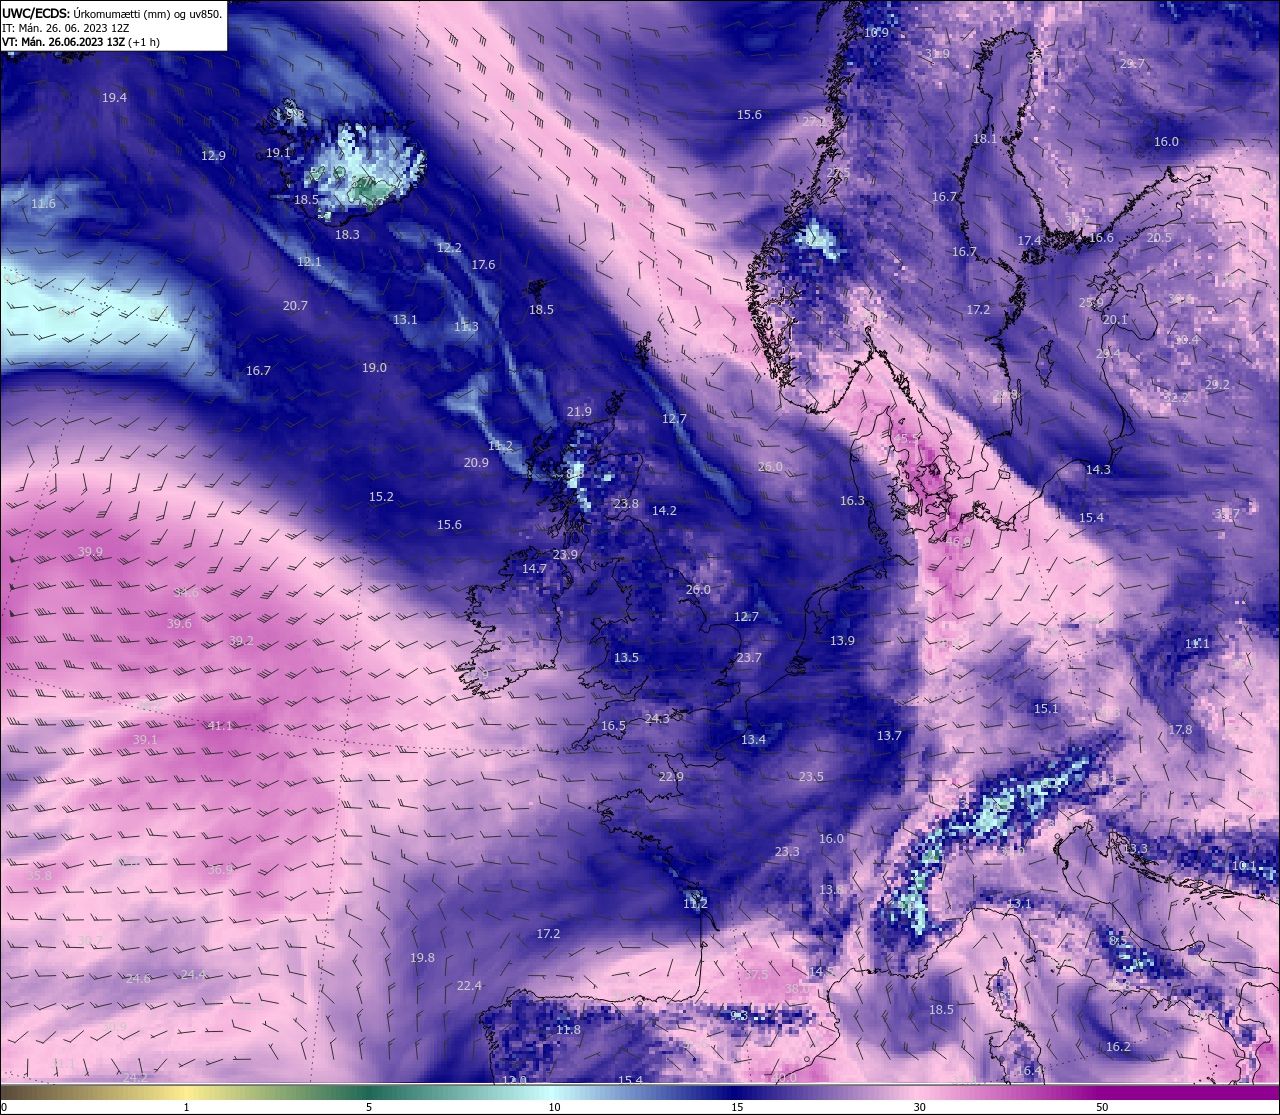1280x1115 pixels.
Task: Click the 17.4 value in the Baltic Sea
Action: pos(1029,241)
